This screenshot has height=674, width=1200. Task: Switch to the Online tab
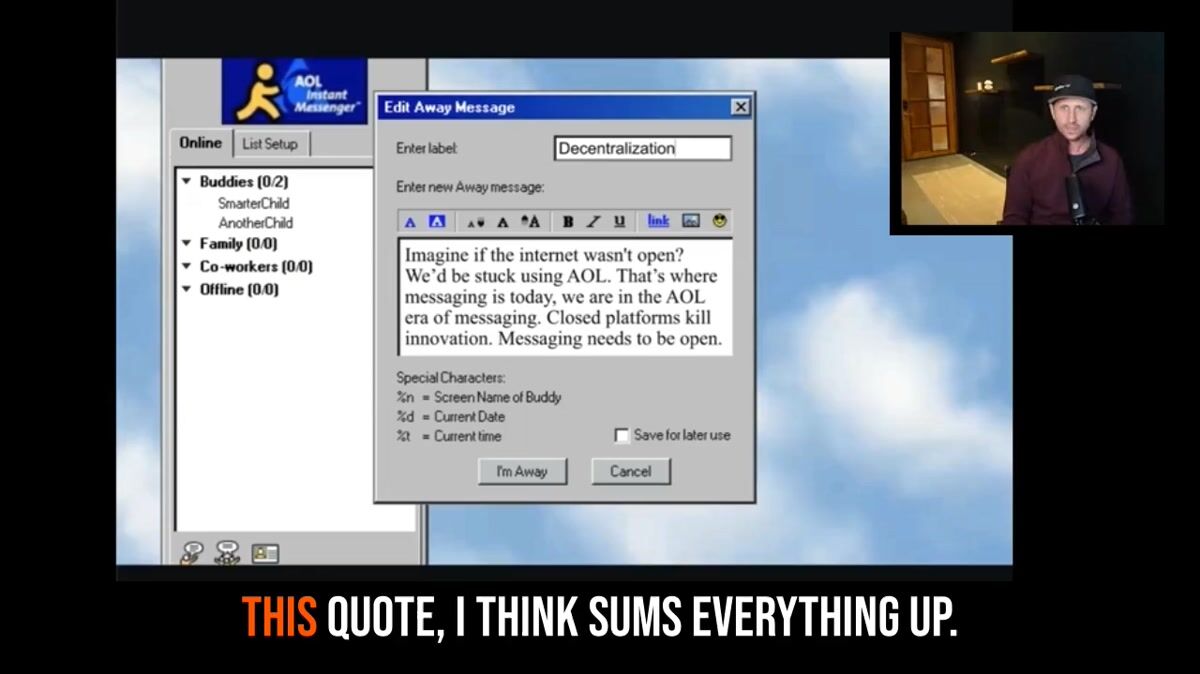[x=201, y=143]
